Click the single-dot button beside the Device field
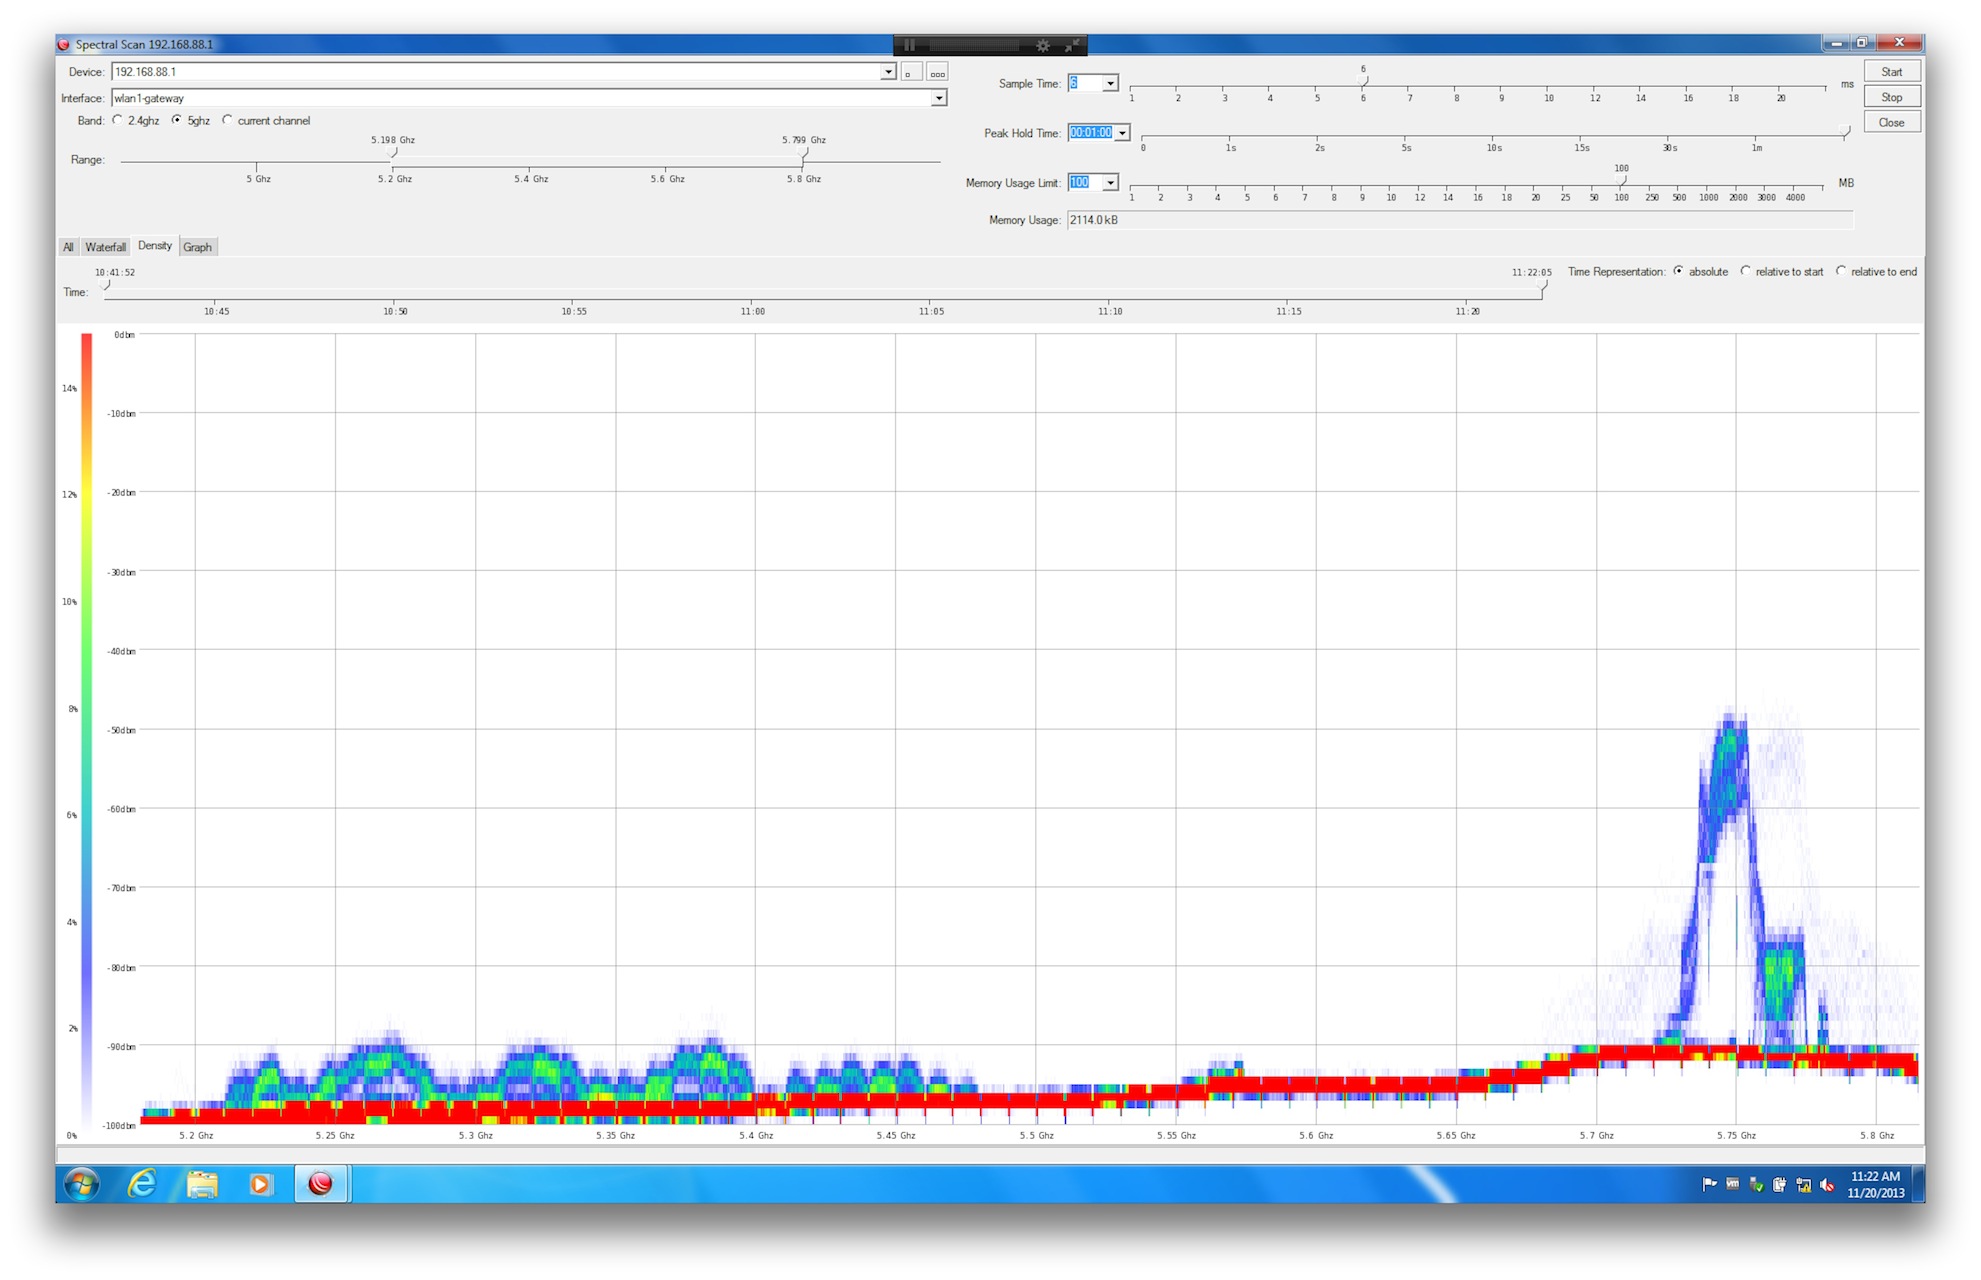Screen dimensions: 1981x1280 click(x=911, y=72)
